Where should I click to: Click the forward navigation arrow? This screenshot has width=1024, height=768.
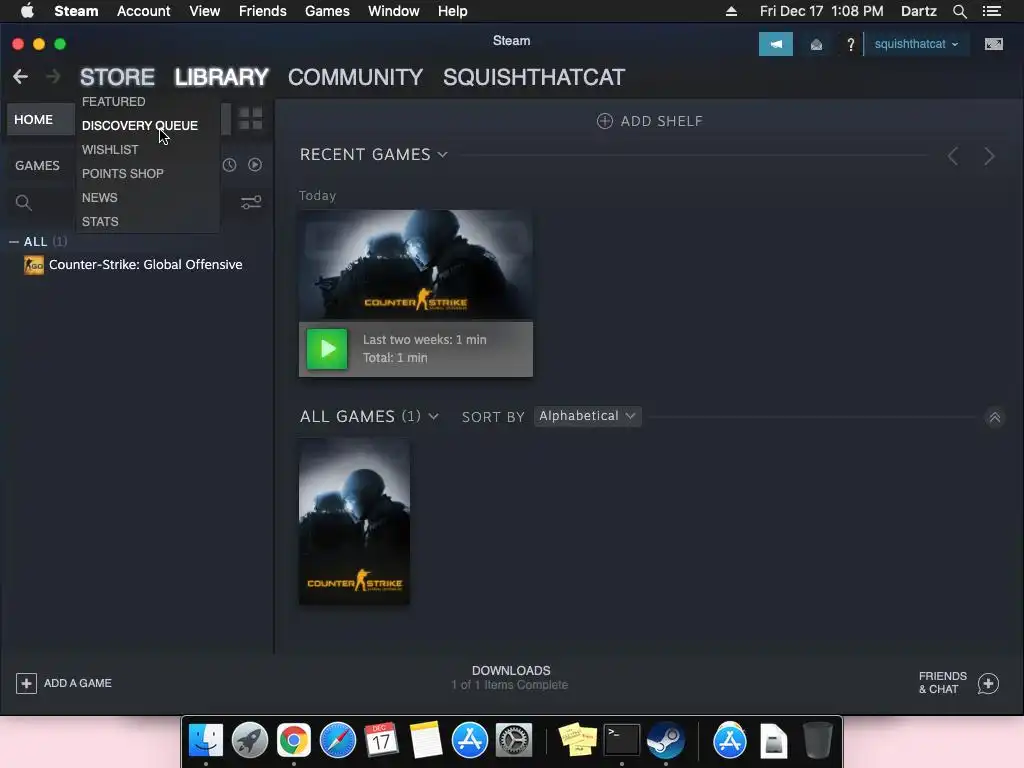(x=53, y=77)
